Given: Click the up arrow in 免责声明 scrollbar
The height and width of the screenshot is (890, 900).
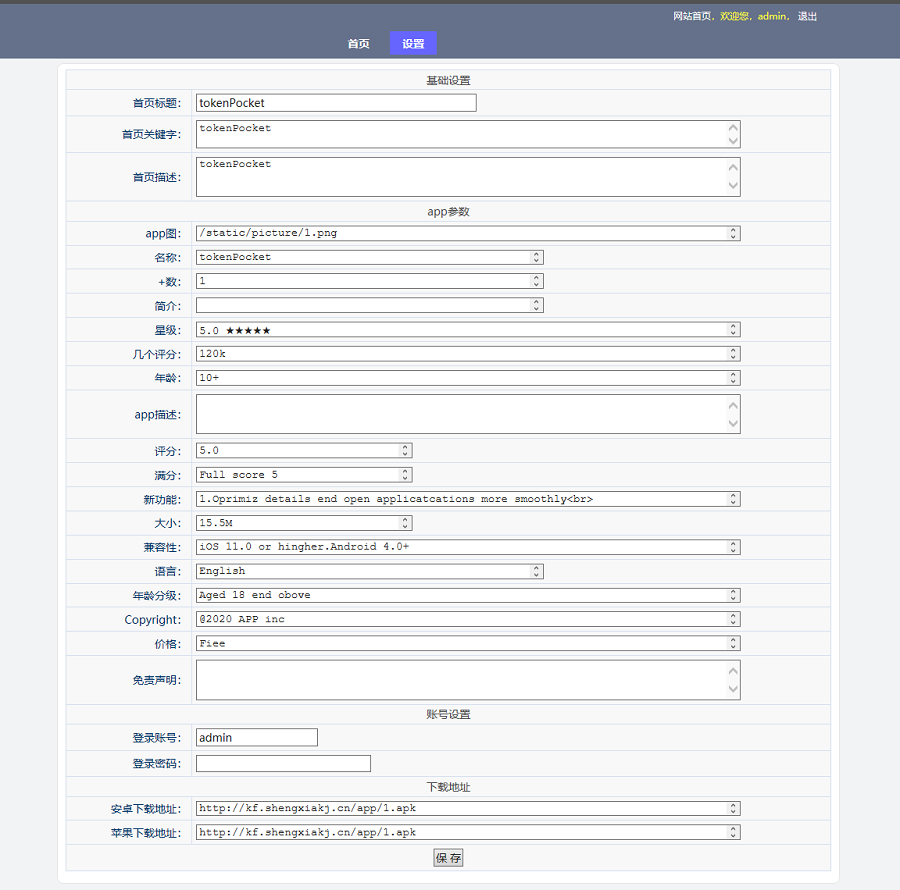Looking at the screenshot, I should pos(733,671).
